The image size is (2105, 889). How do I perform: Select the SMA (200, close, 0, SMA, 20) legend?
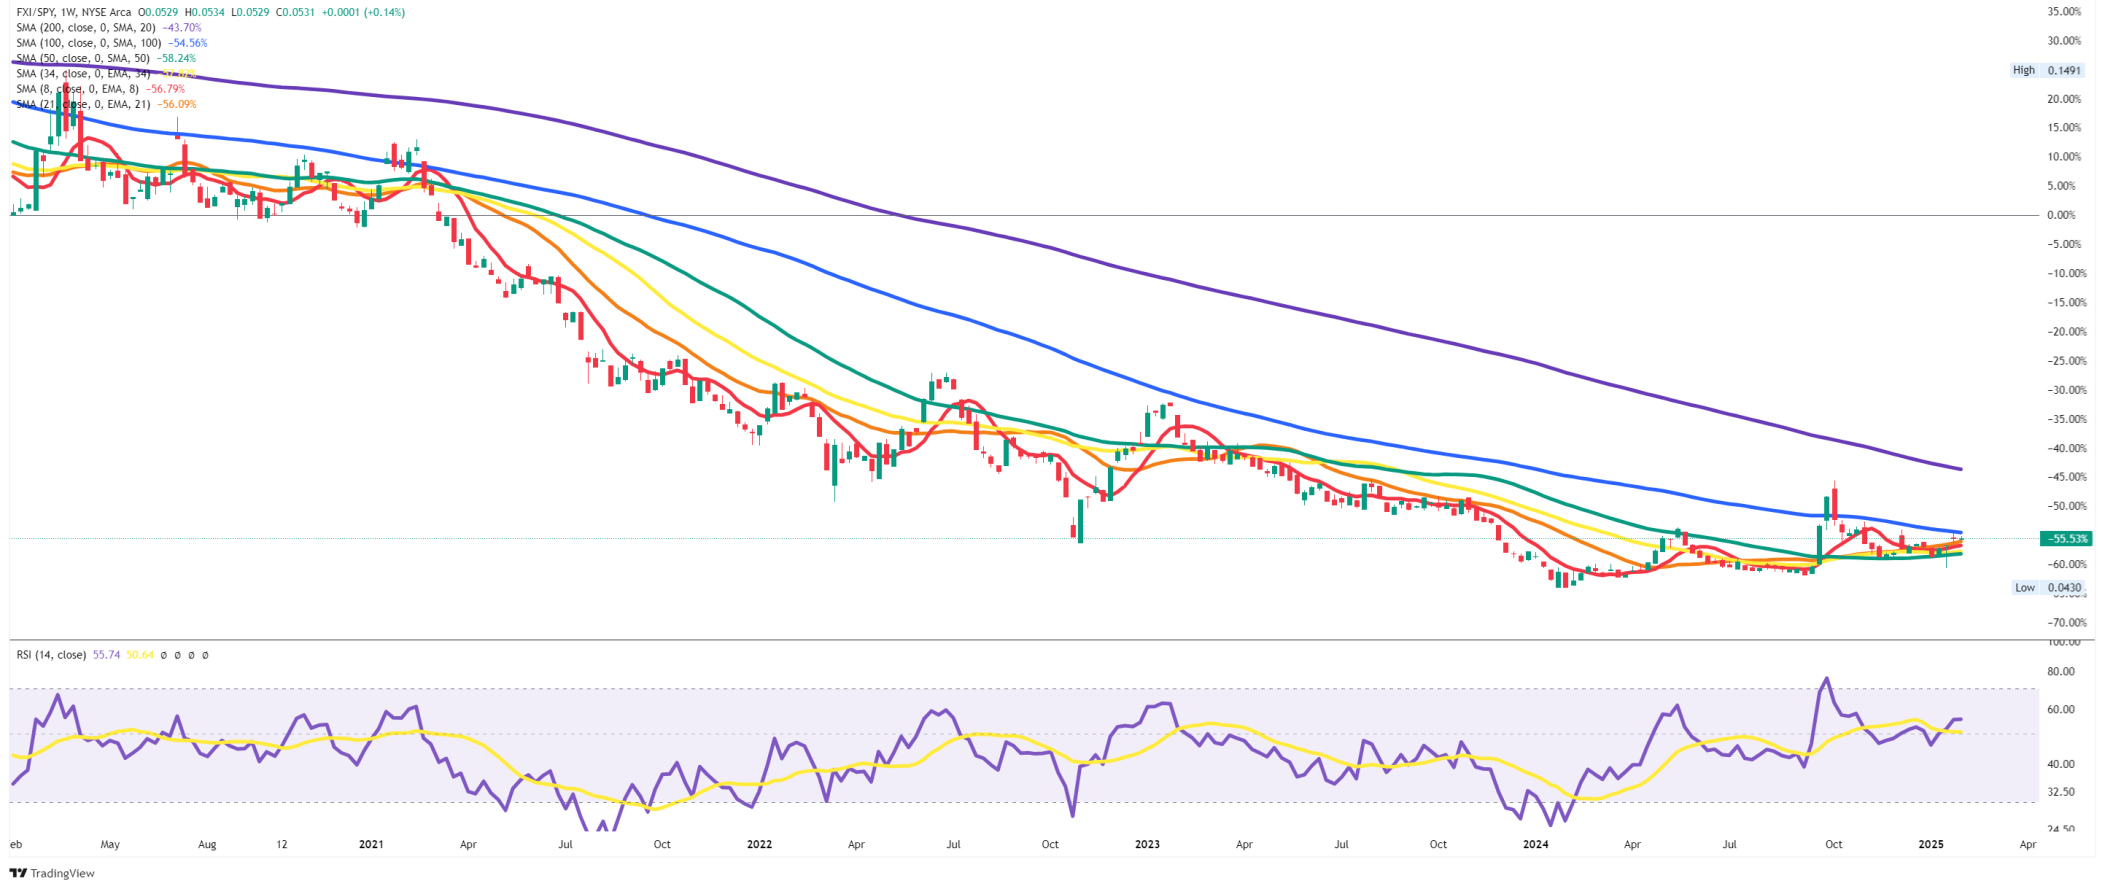(x=86, y=28)
